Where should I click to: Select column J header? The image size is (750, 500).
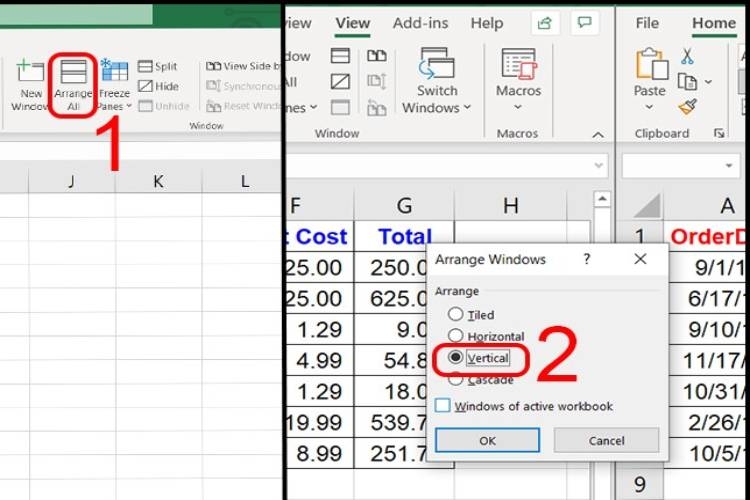72,181
